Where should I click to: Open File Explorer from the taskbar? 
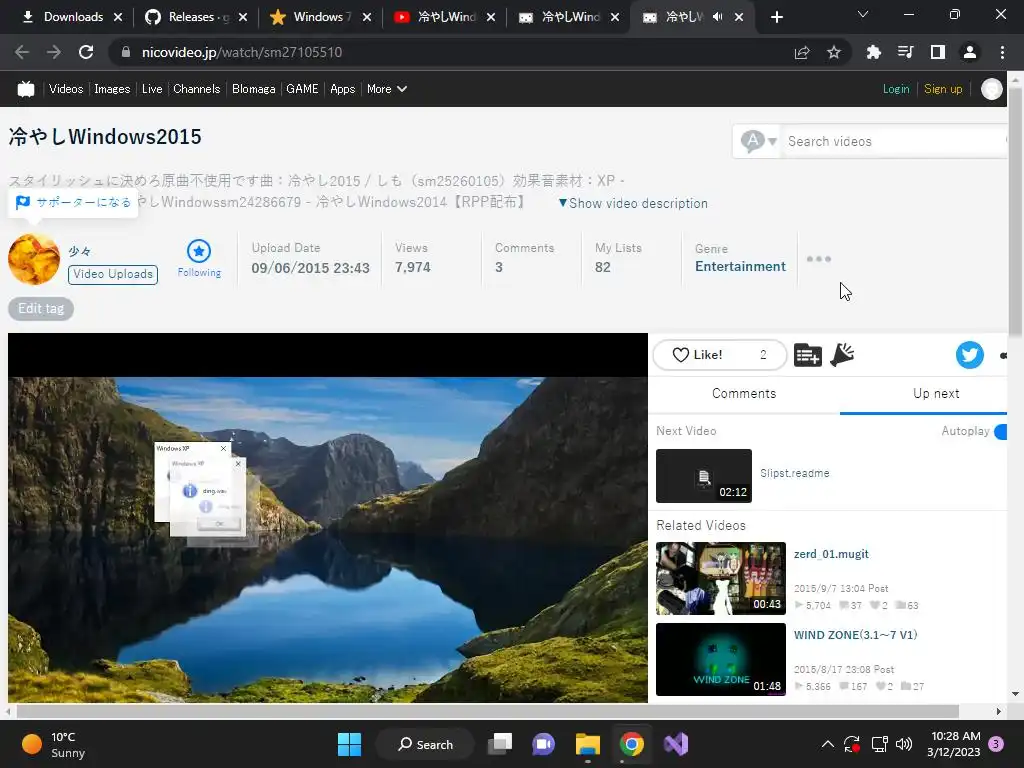pos(588,744)
